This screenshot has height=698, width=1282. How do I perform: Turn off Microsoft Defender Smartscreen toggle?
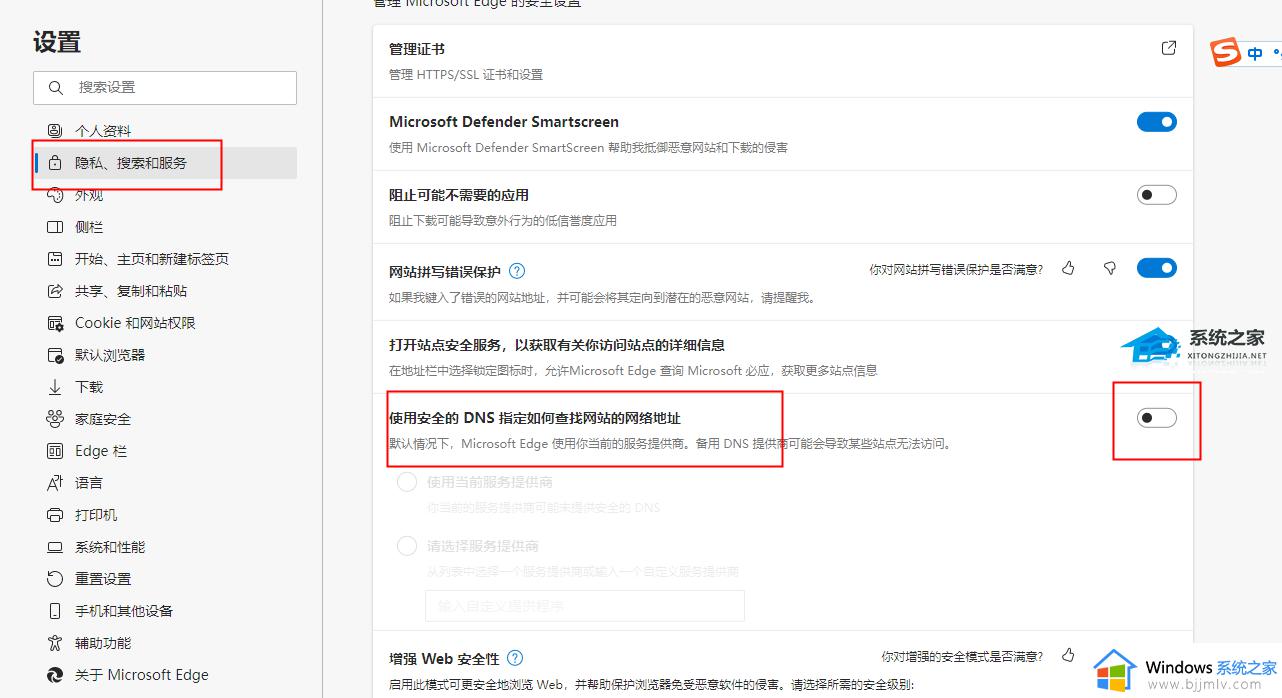(x=1157, y=122)
